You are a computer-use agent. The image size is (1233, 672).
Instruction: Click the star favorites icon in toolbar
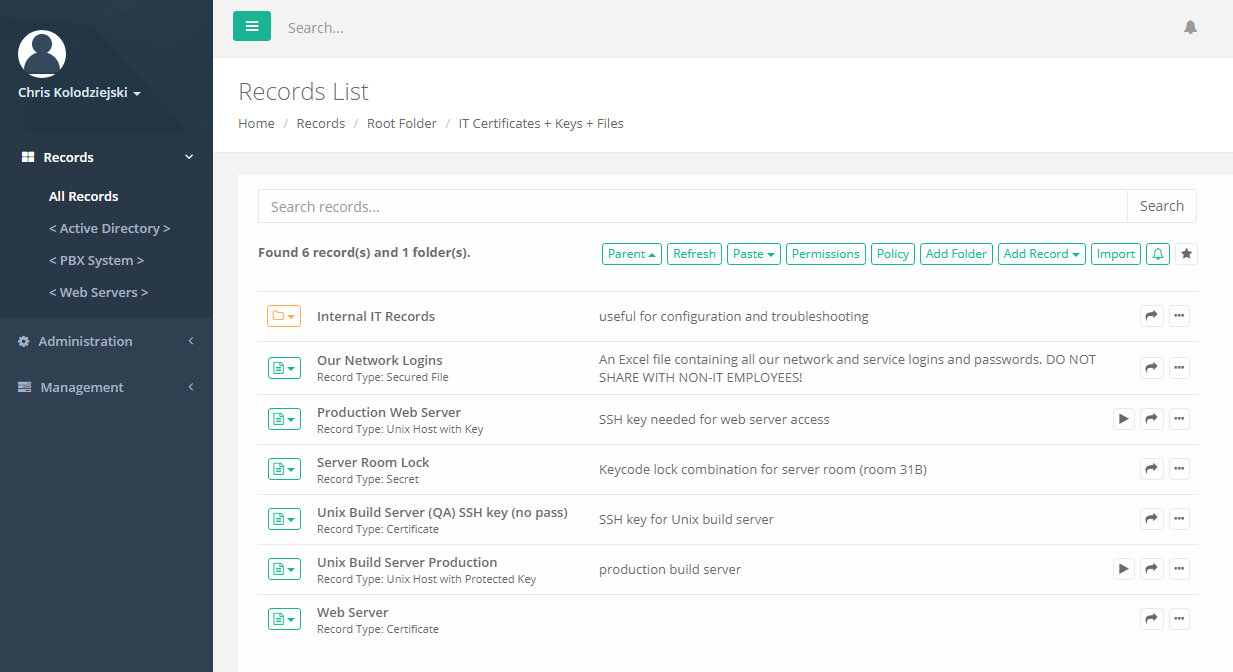(1186, 254)
